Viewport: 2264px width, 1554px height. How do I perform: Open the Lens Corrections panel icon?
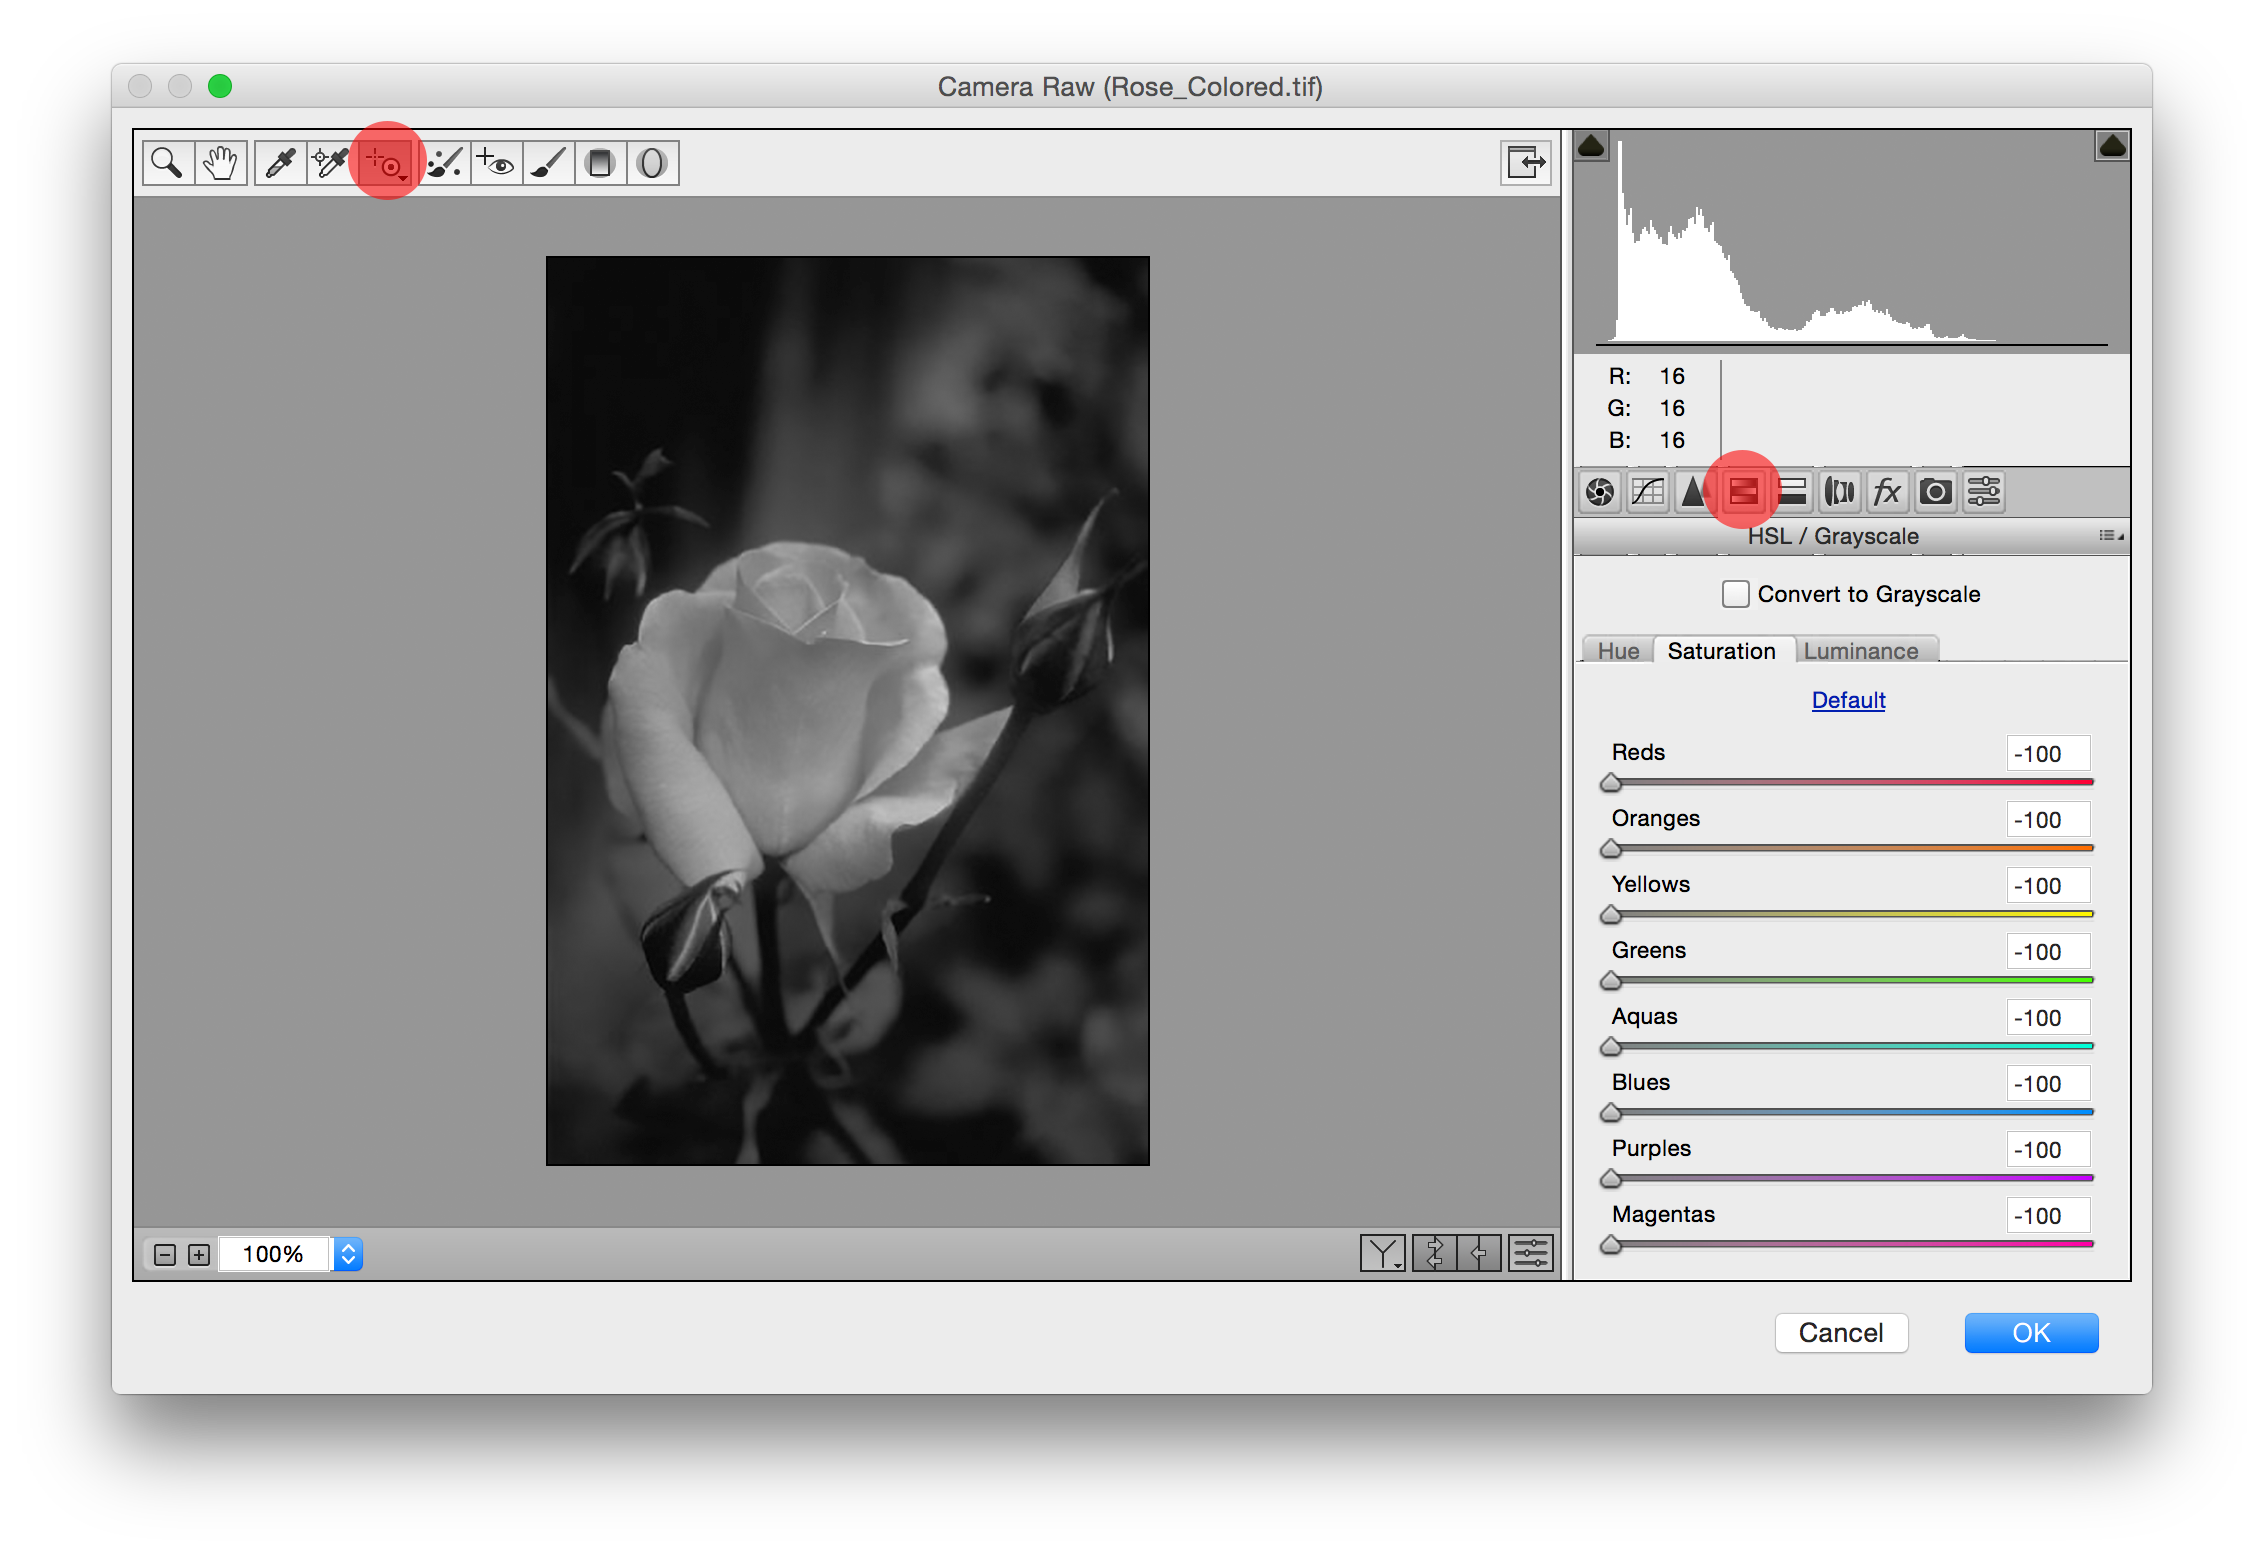pyautogui.click(x=1839, y=492)
